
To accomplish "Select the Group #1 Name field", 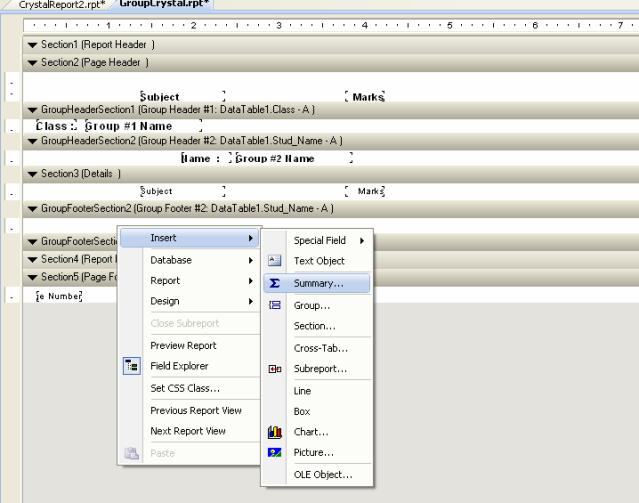I will (142, 127).
